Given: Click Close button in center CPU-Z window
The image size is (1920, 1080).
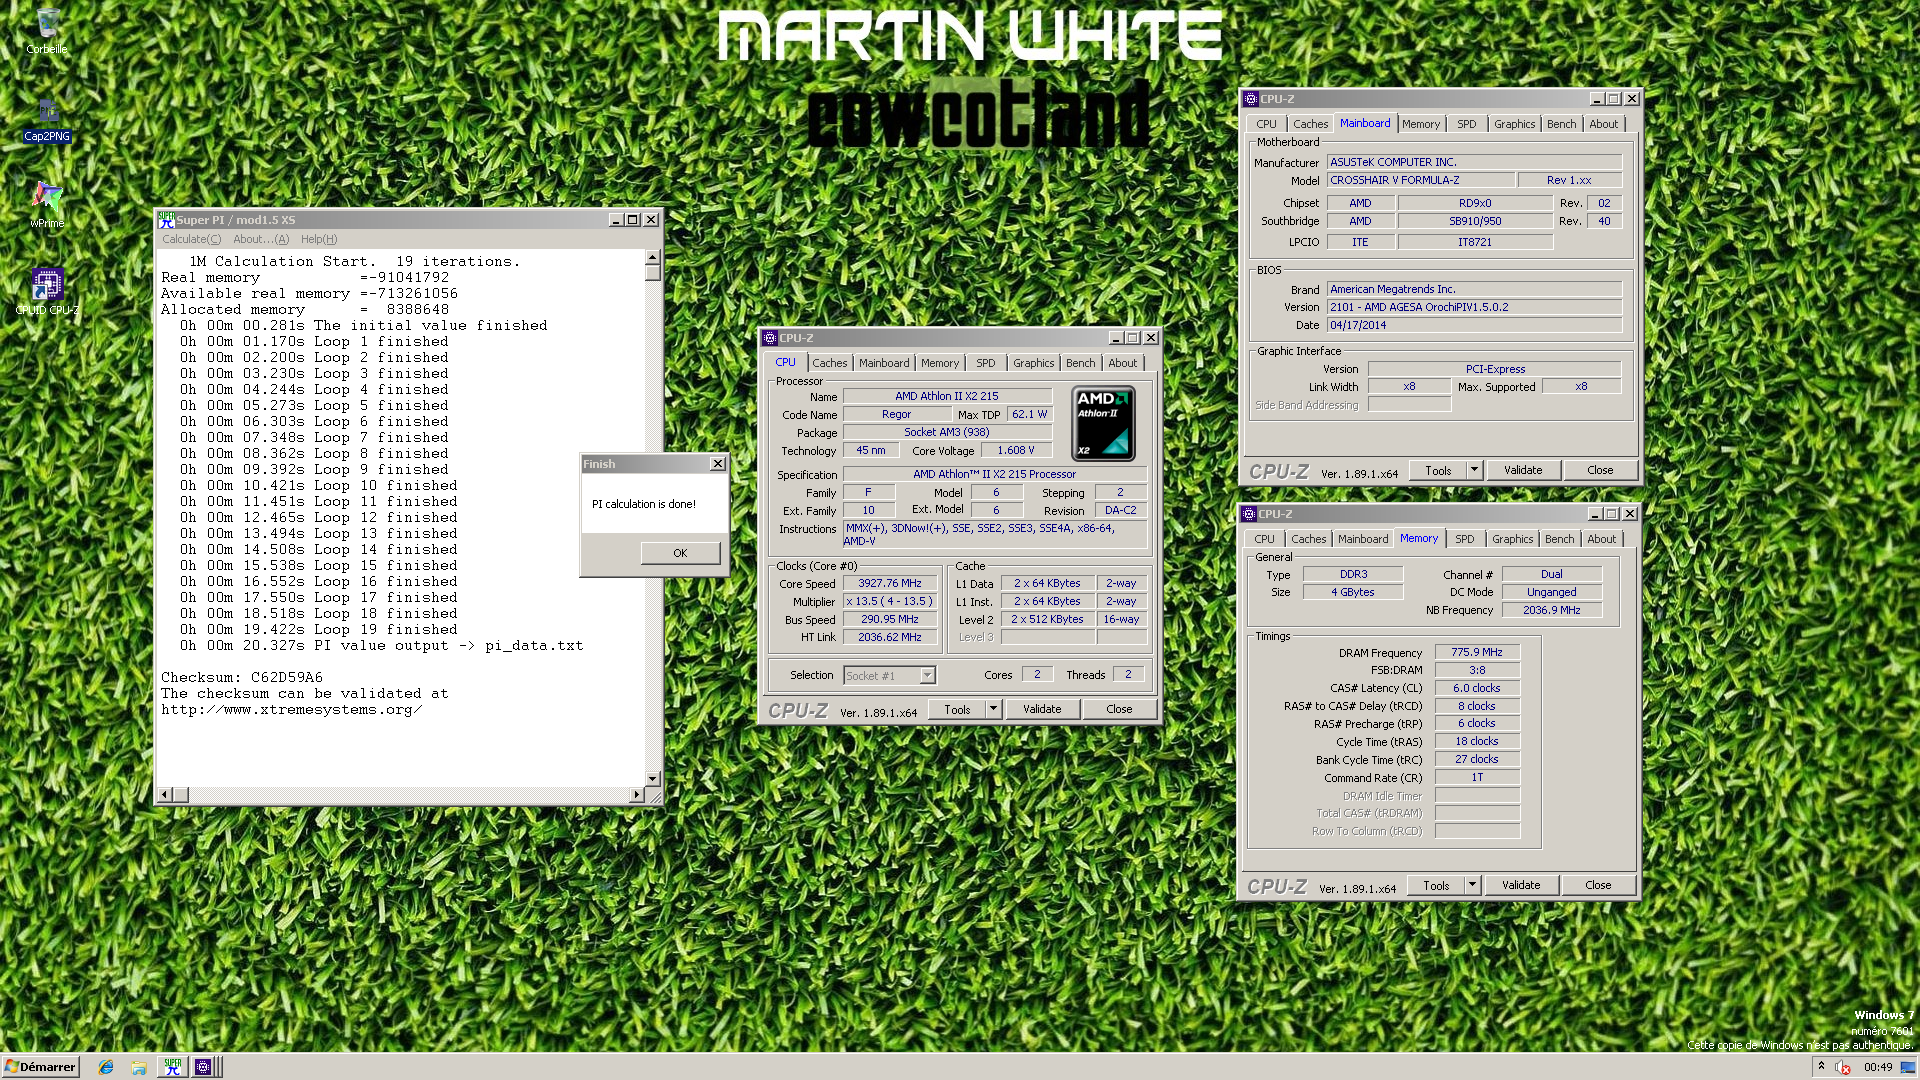Looking at the screenshot, I should pos(1119,710).
